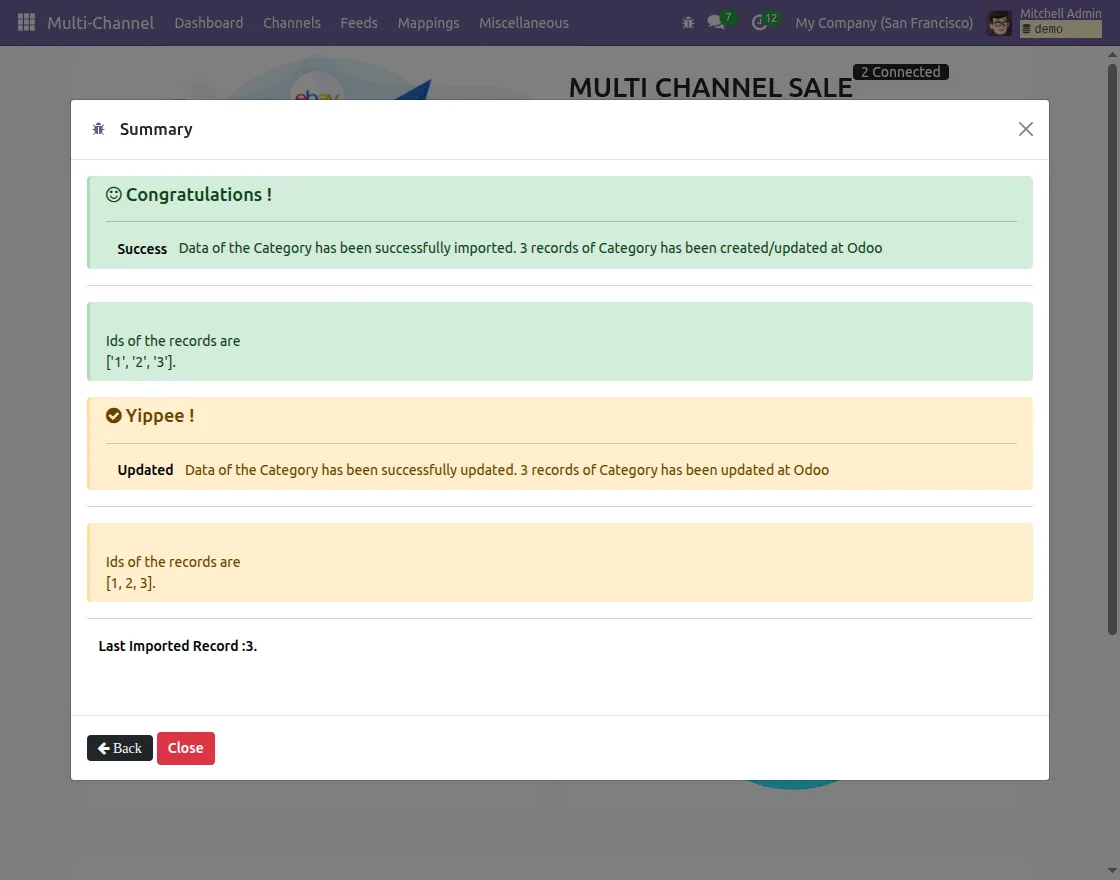This screenshot has height=880, width=1120.
Task: Click the scrollbar down arrow
Action: pos(1112,870)
